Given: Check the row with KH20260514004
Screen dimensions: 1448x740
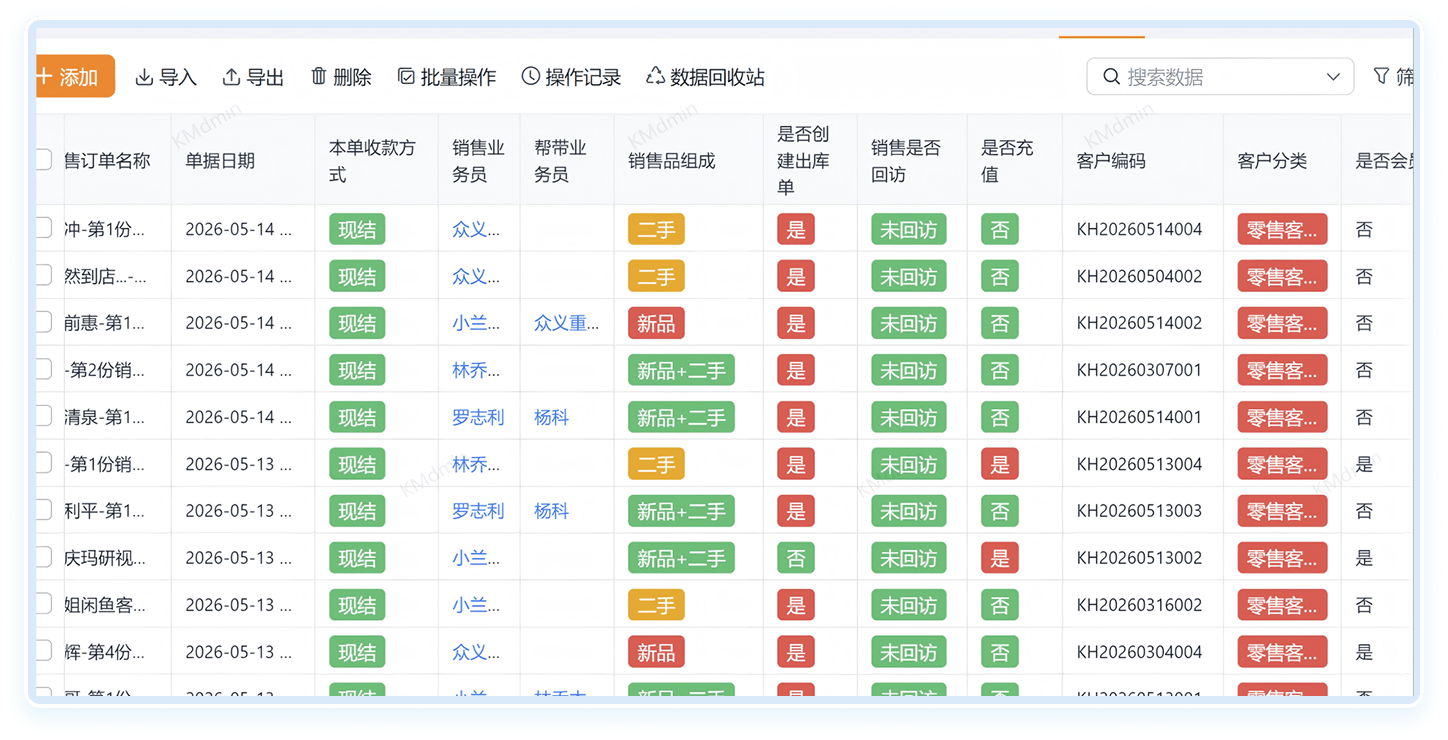Looking at the screenshot, I should pos(43,228).
